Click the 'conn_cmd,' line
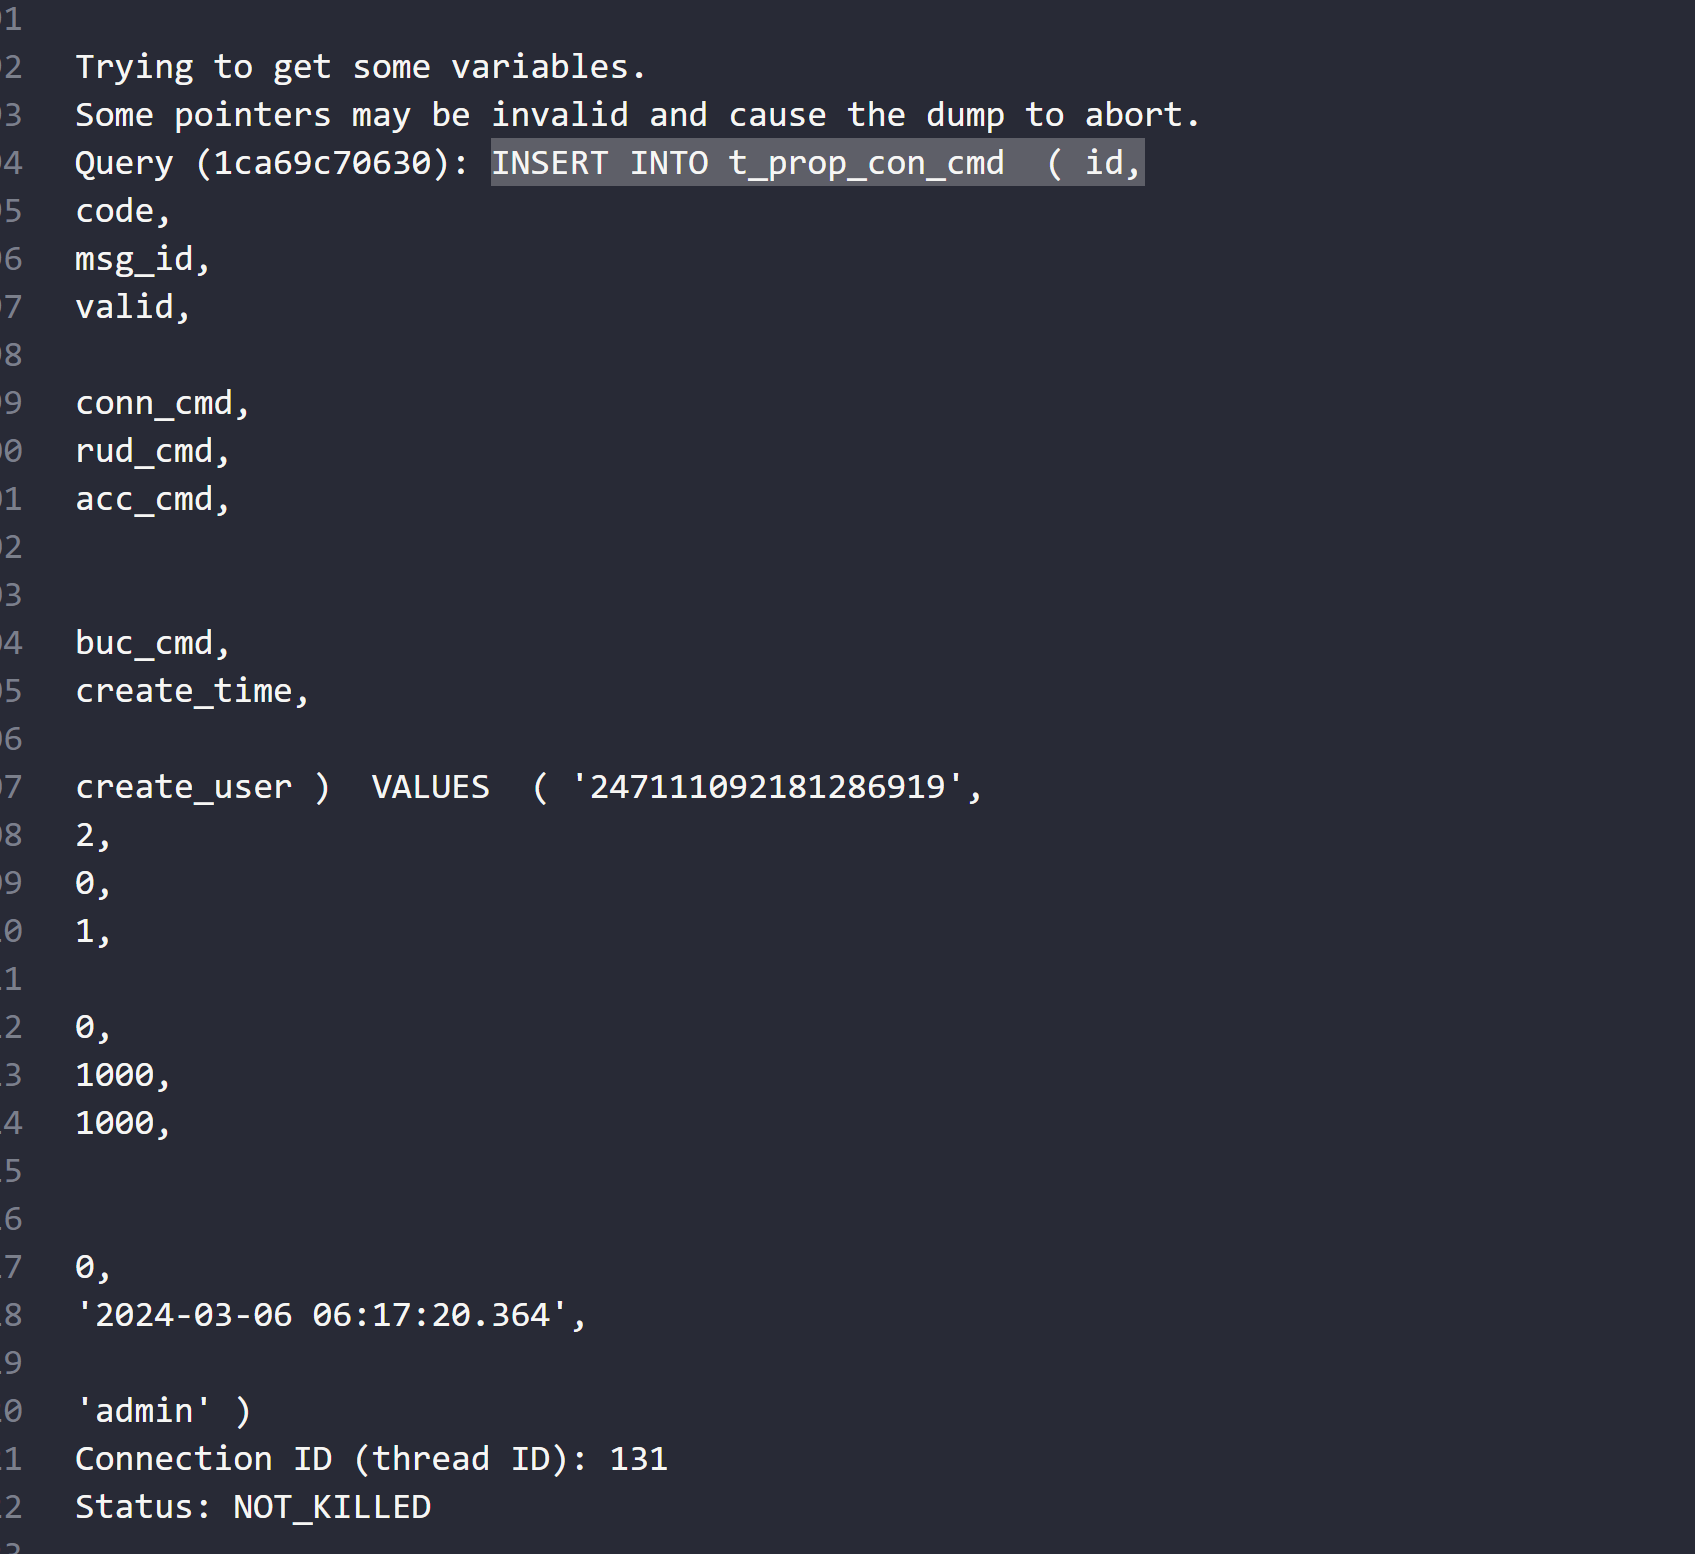 [x=162, y=403]
